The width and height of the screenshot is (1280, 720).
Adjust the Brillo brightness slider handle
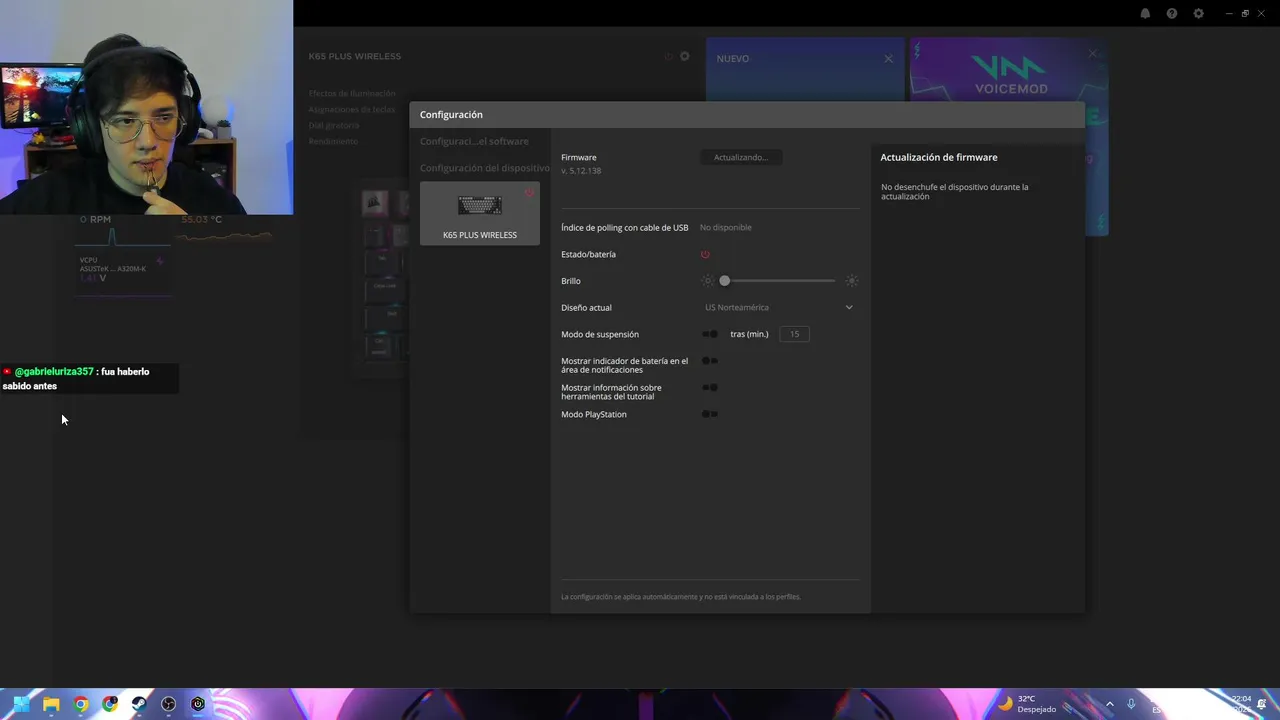(x=725, y=281)
